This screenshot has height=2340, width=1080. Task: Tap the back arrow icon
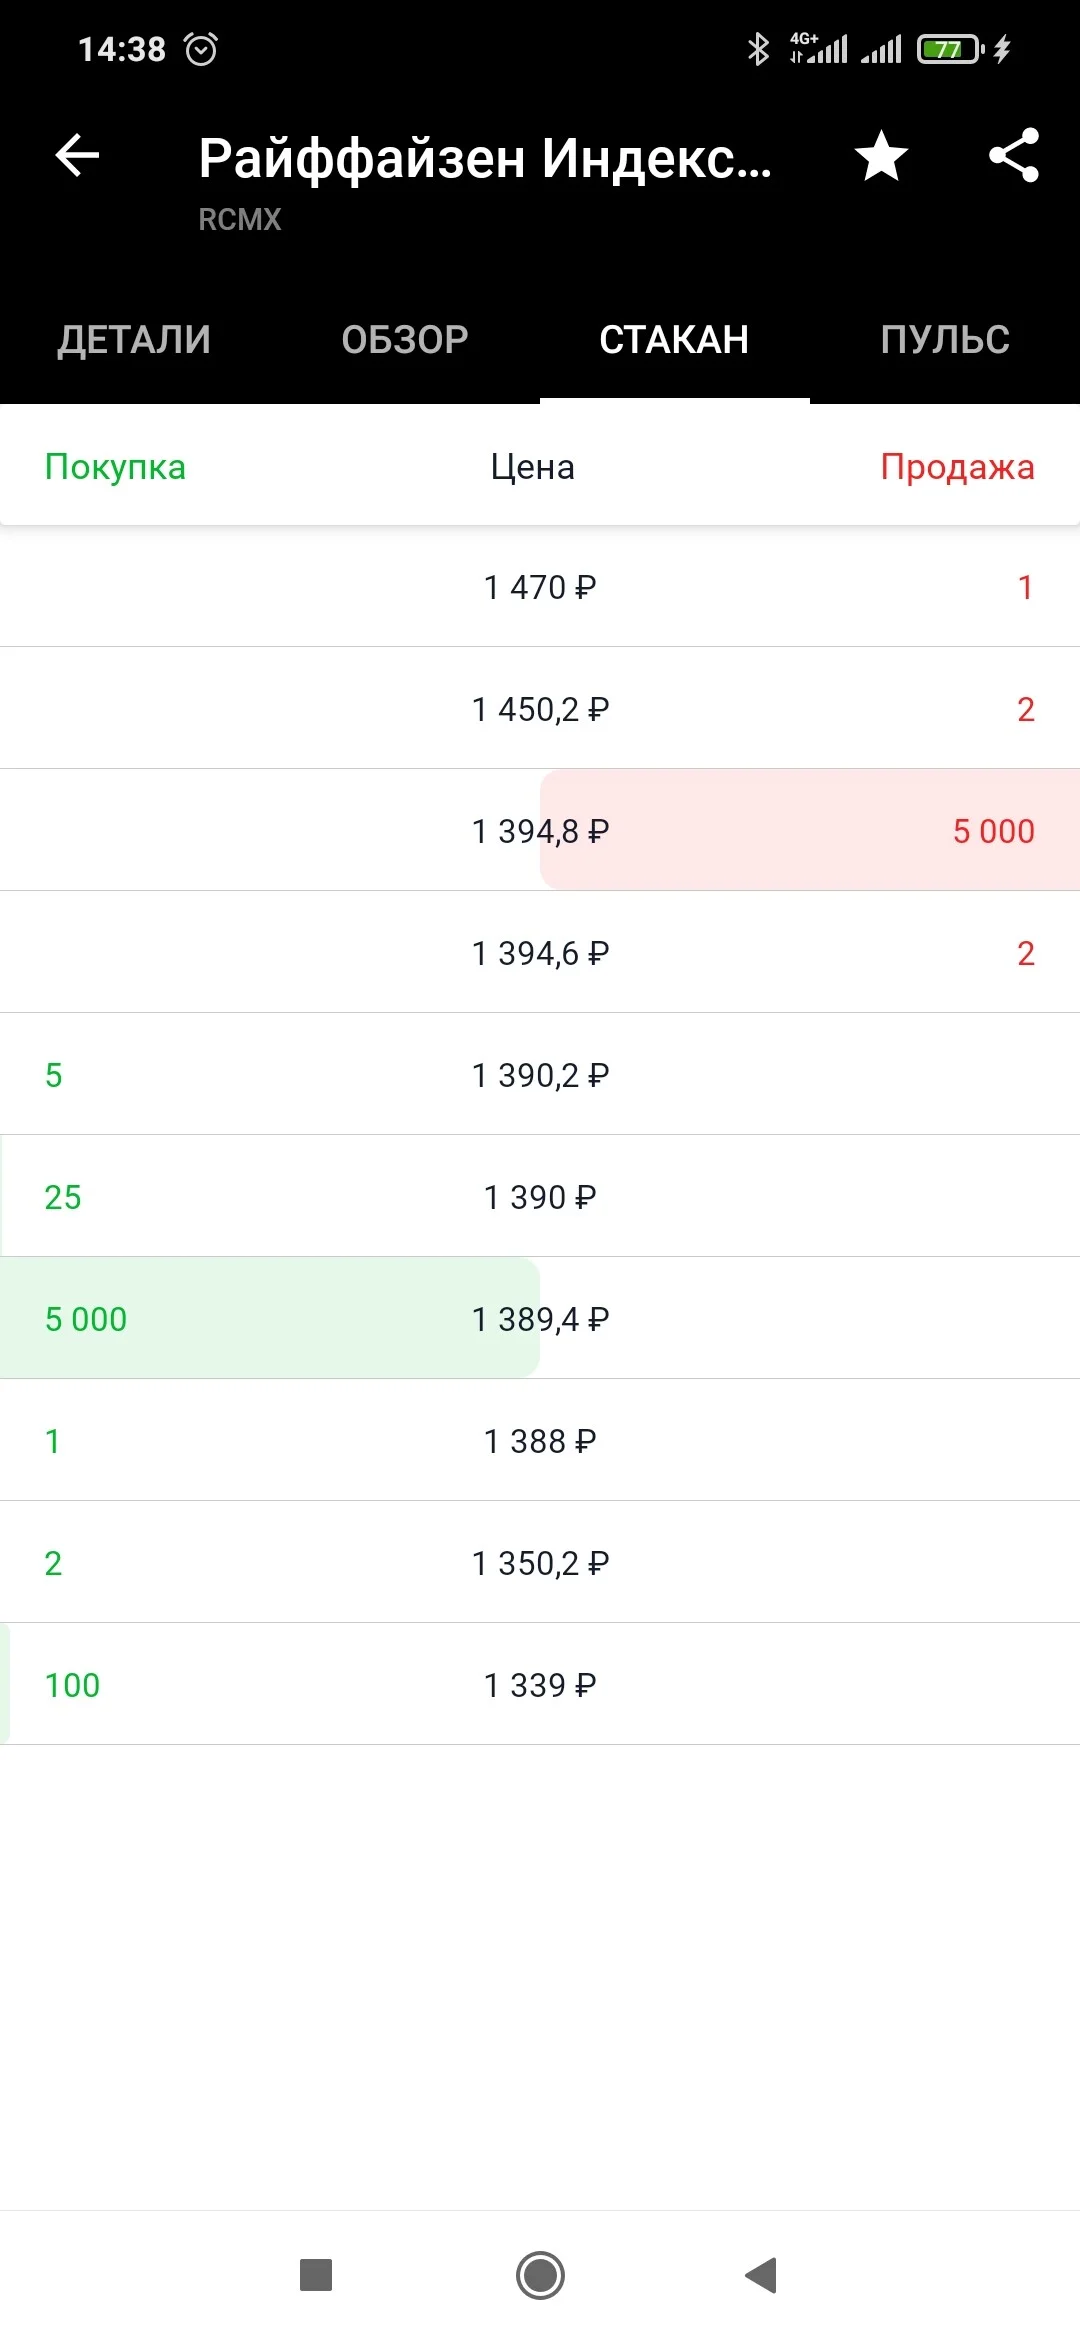click(x=77, y=156)
